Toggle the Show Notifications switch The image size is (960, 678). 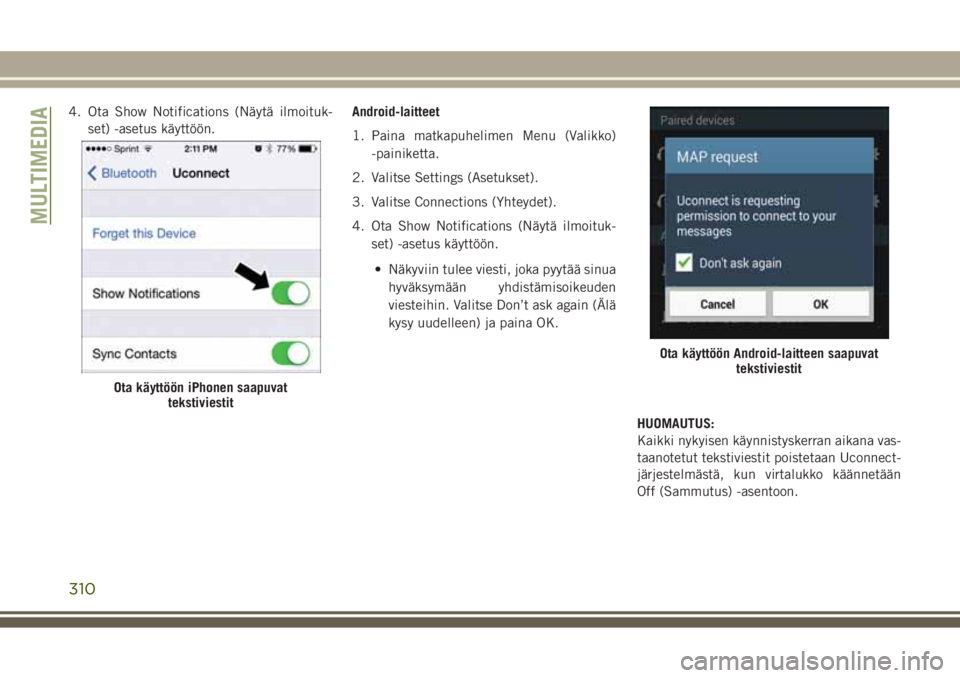click(291, 293)
